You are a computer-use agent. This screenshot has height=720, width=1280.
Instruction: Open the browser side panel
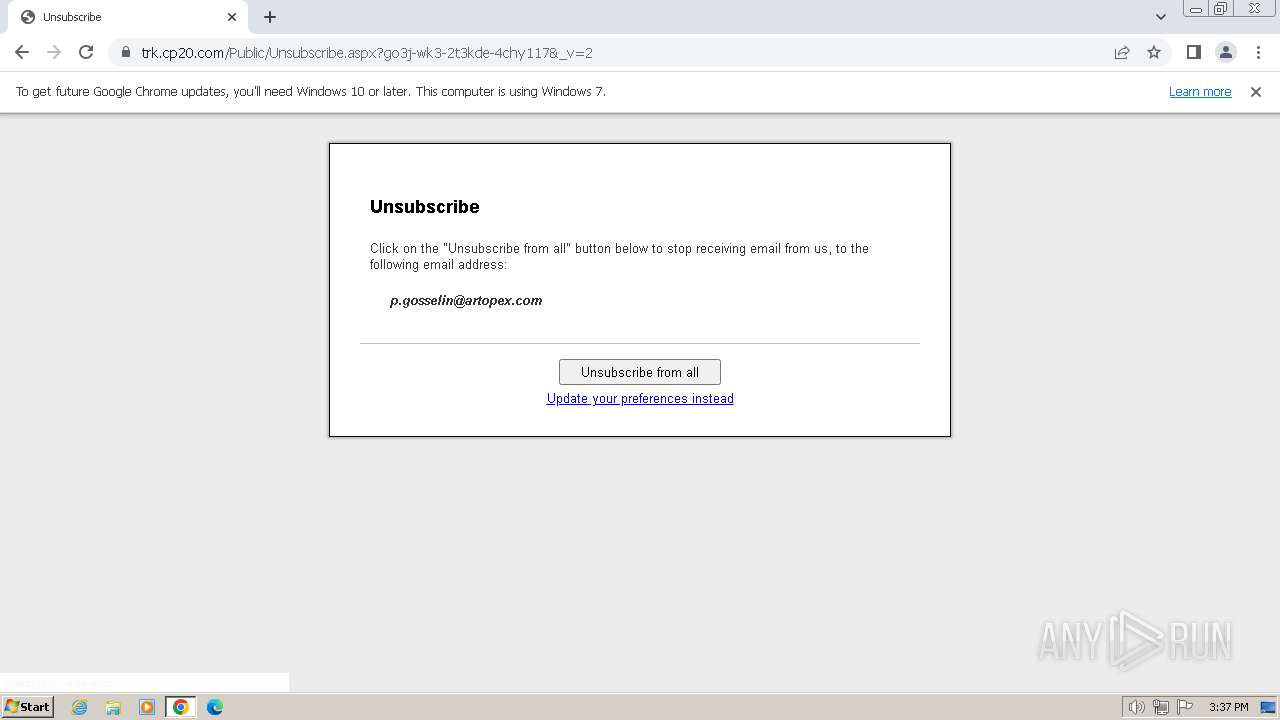[1193, 52]
